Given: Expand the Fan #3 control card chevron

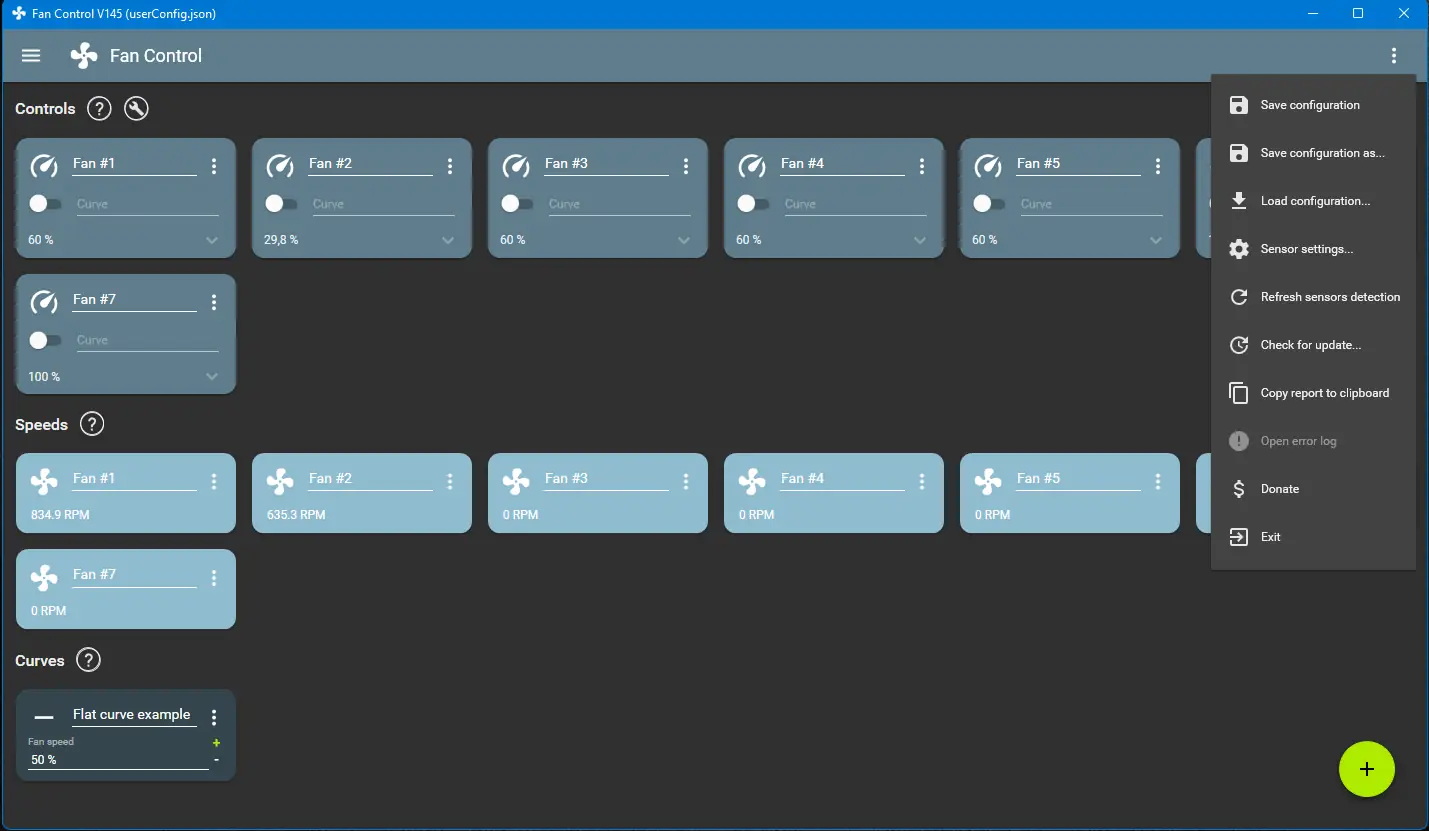Looking at the screenshot, I should (x=684, y=240).
